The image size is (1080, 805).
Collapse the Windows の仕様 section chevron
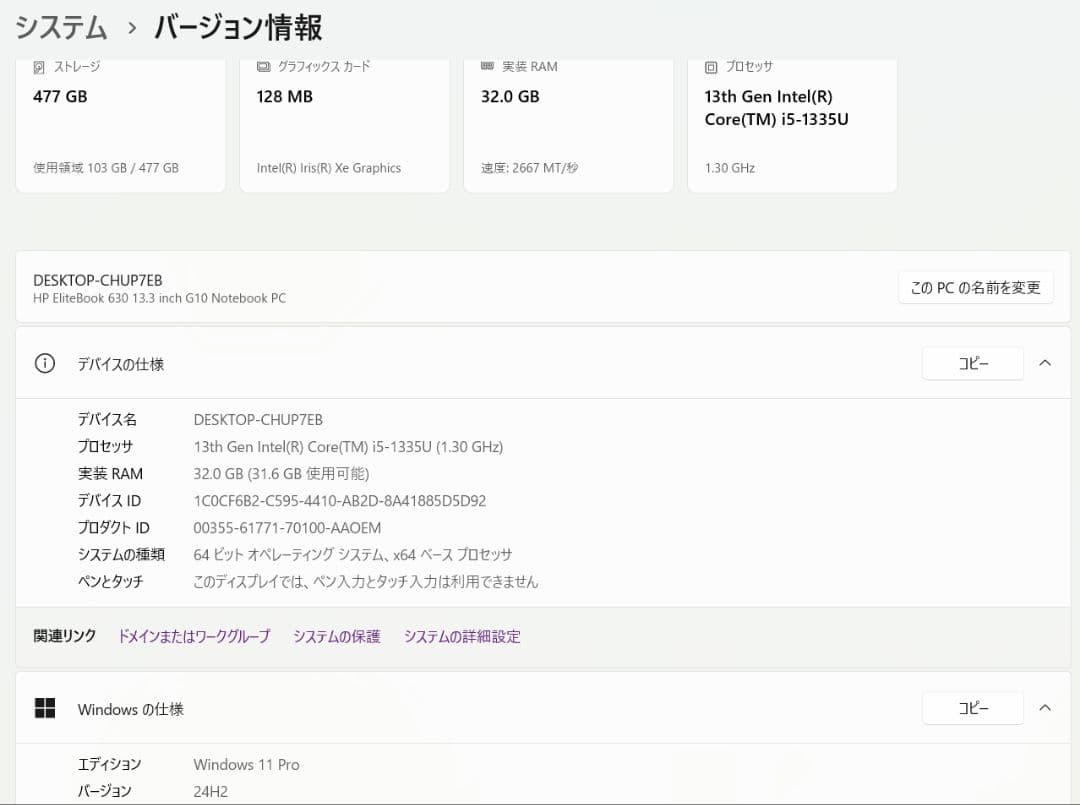coord(1044,708)
